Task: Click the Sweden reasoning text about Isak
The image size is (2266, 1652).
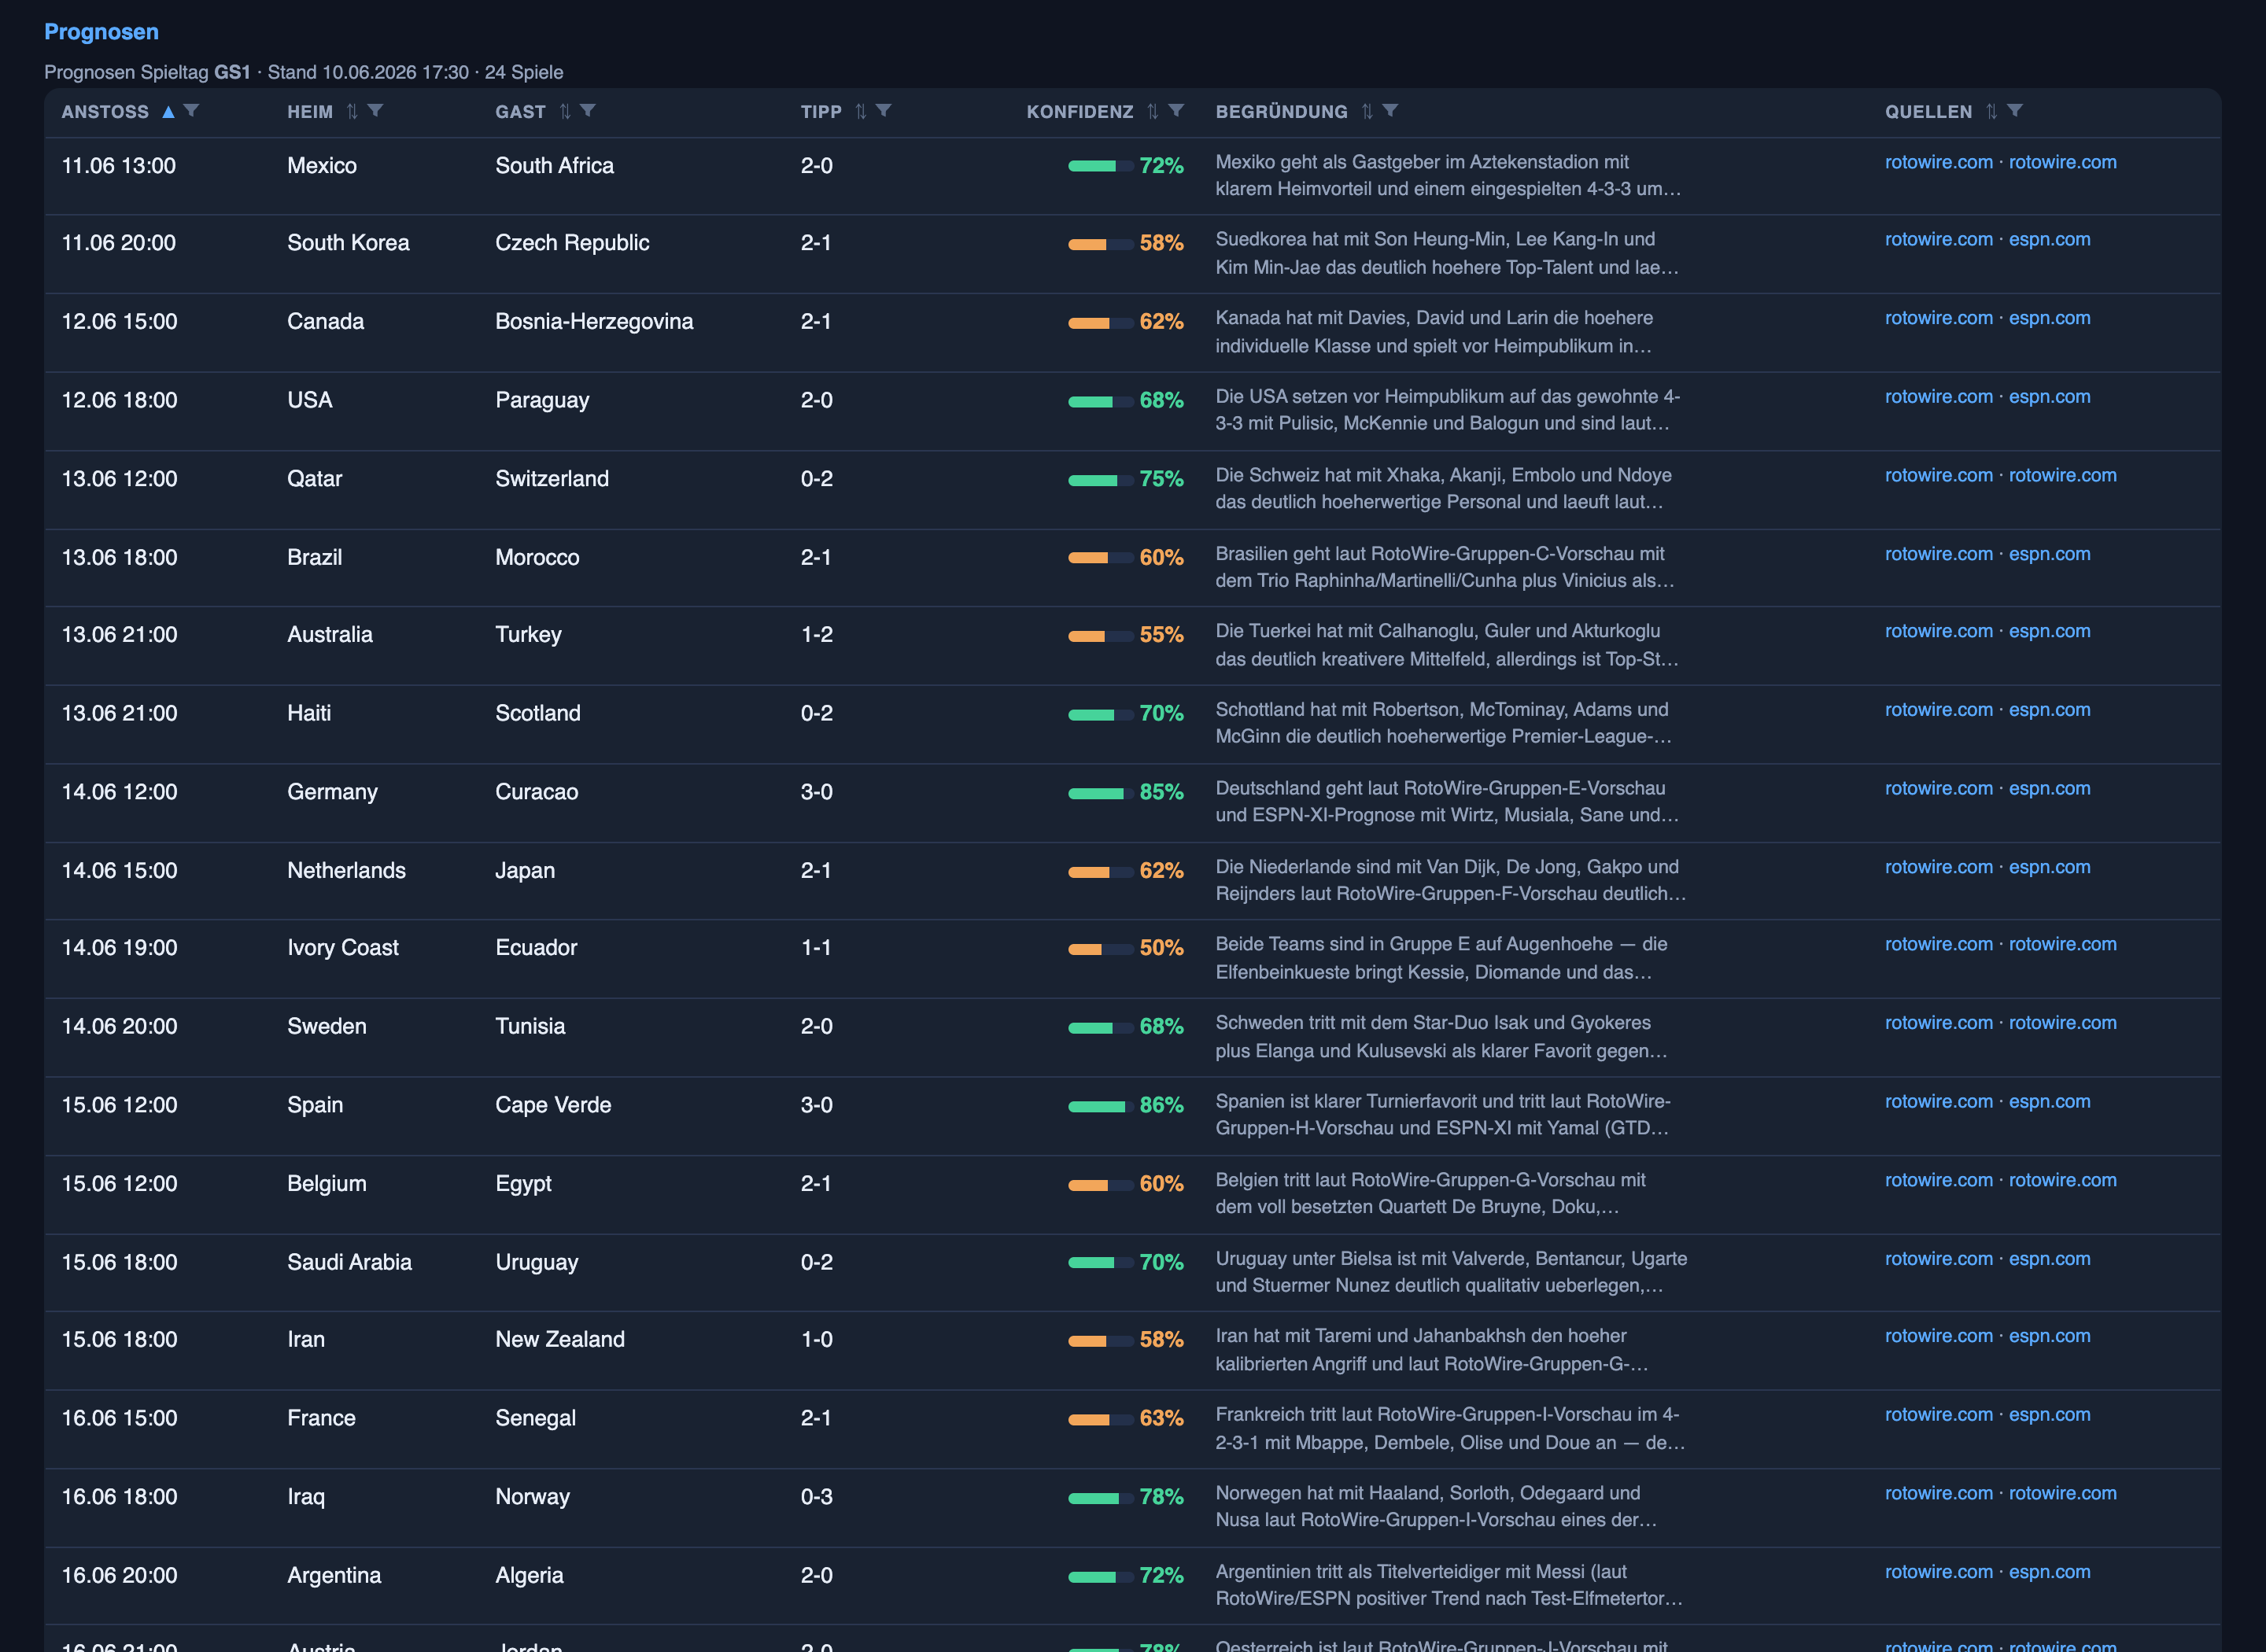Action: point(1441,1037)
